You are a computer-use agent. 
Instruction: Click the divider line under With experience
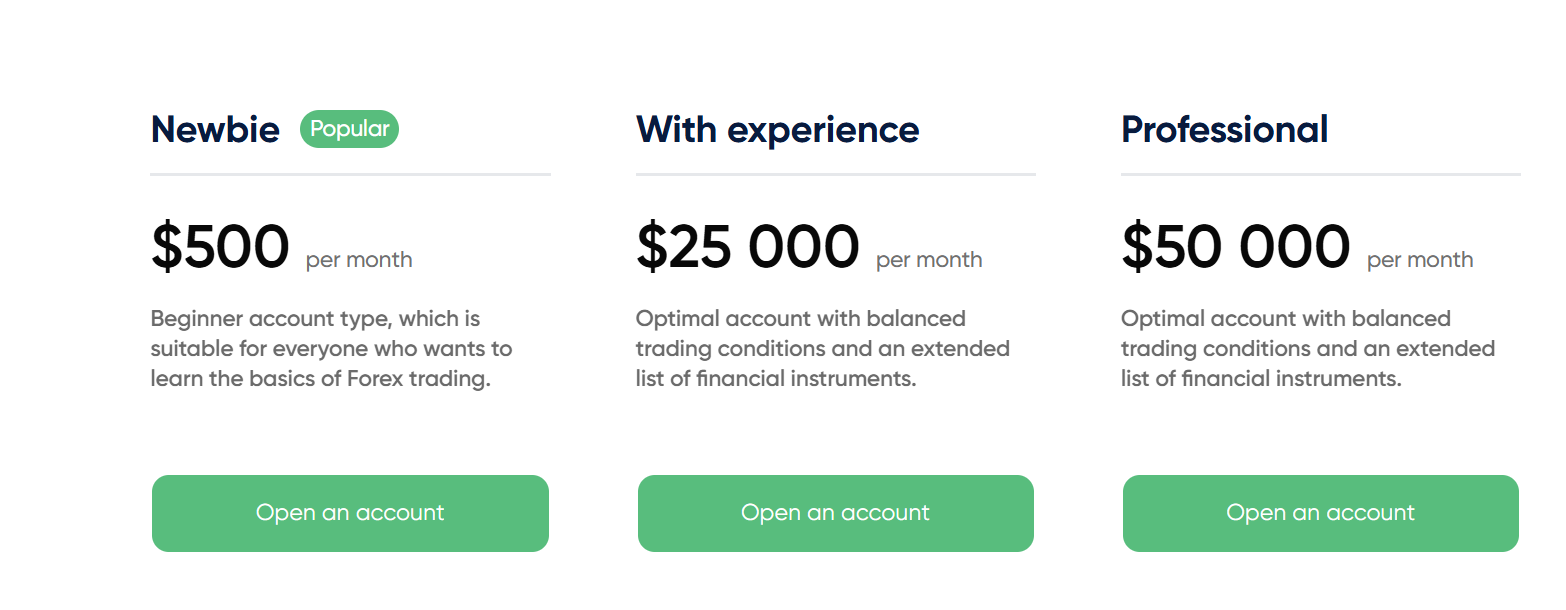[835, 174]
